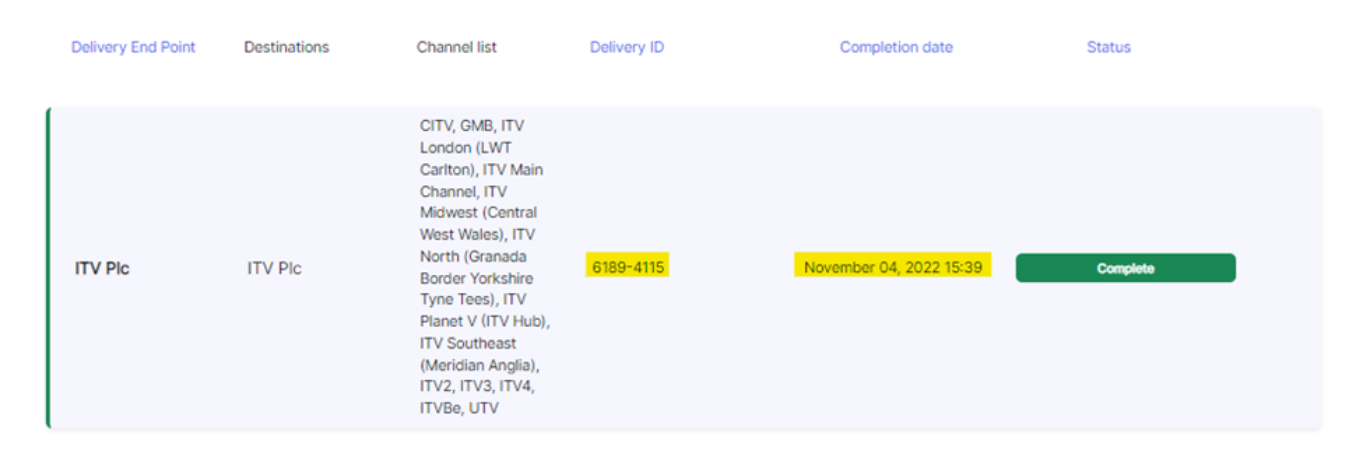Click the ITV Plc destinations cell
This screenshot has width=1372, height=472.
(274, 268)
